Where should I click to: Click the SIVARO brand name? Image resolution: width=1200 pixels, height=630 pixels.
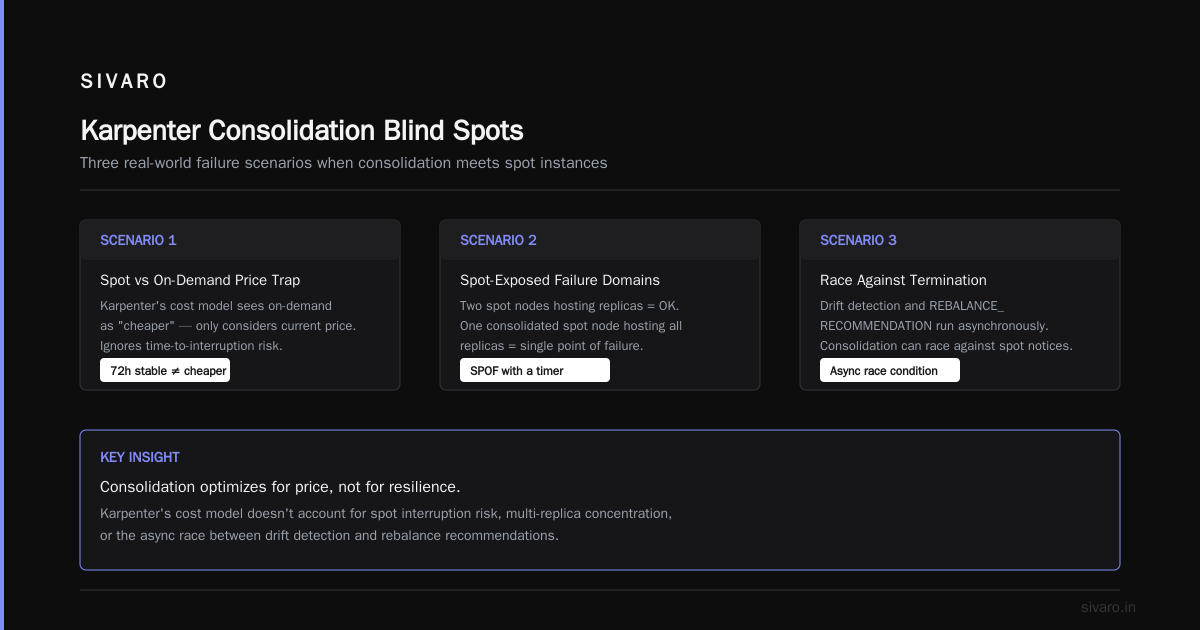click(124, 82)
